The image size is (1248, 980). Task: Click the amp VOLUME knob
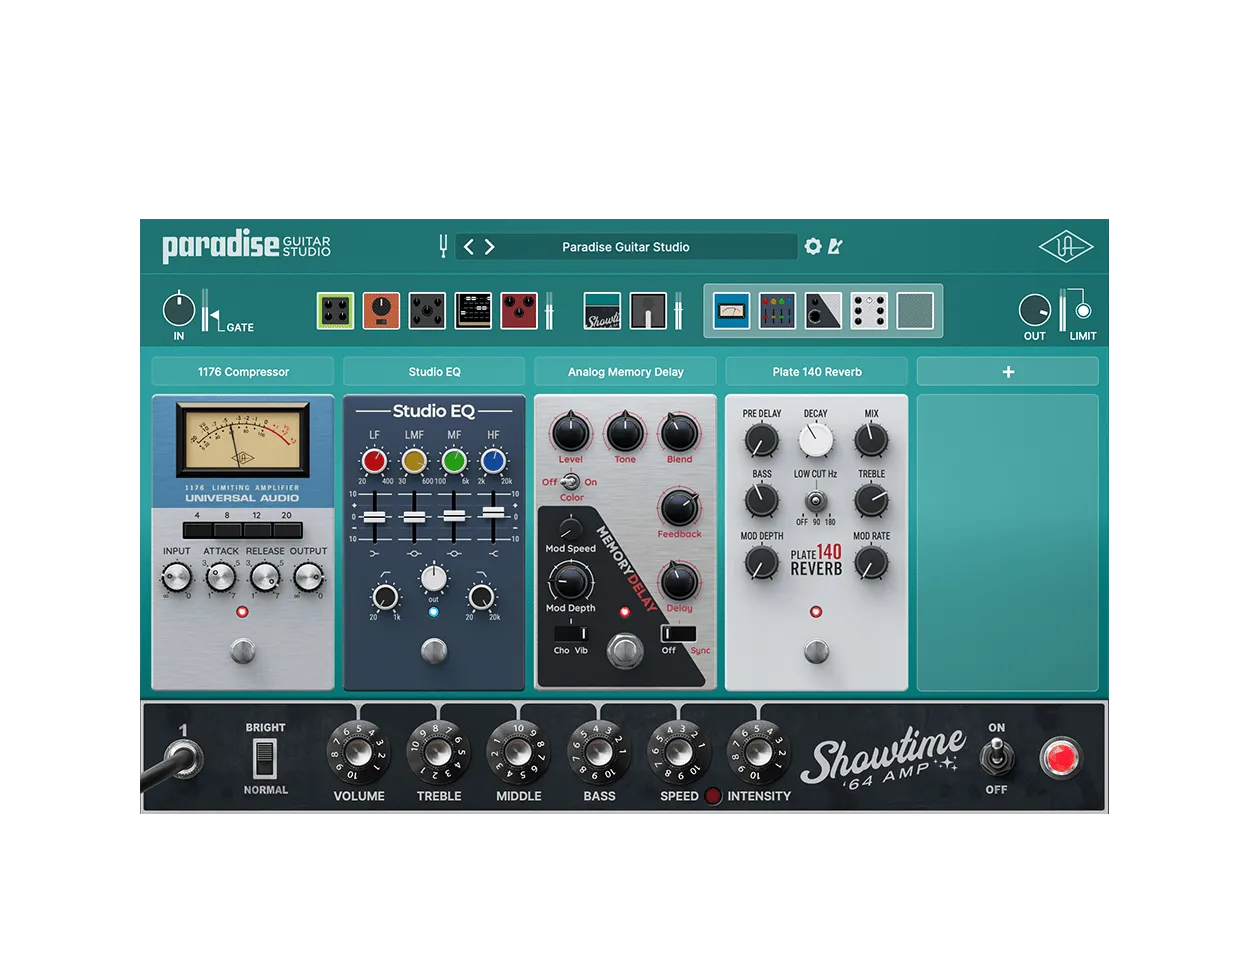point(358,753)
